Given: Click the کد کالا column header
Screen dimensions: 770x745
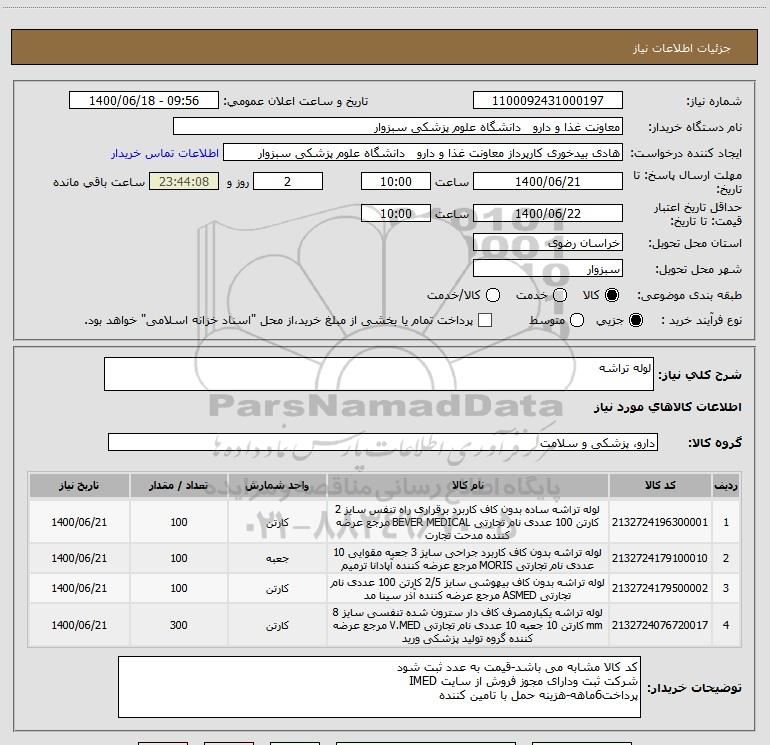Looking at the screenshot, I should point(660,486).
